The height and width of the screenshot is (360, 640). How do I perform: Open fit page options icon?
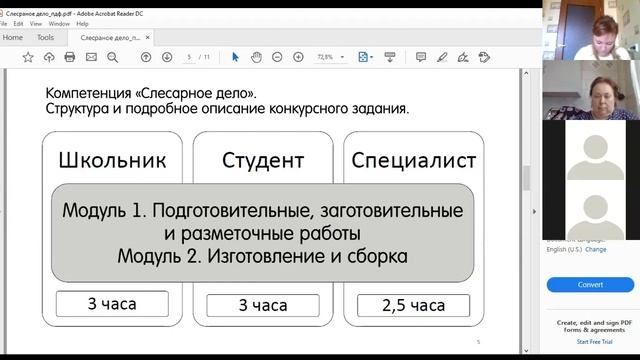pyautogui.click(x=365, y=57)
